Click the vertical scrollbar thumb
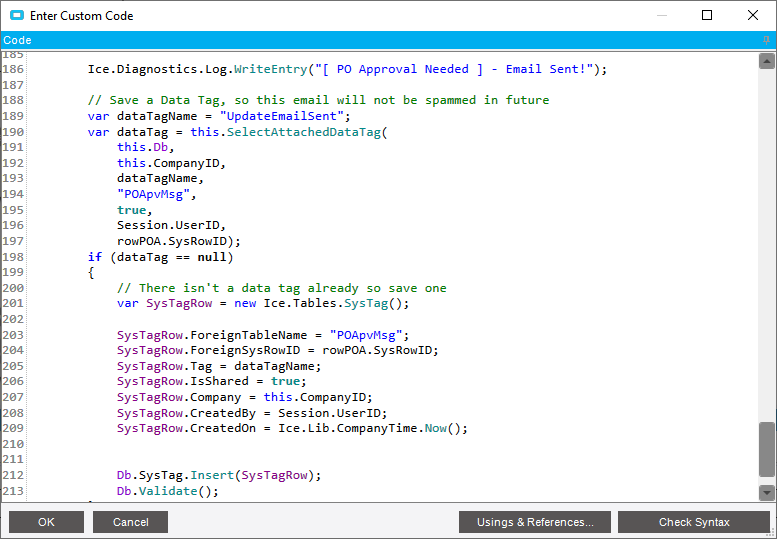The height and width of the screenshot is (539, 777). click(x=767, y=449)
